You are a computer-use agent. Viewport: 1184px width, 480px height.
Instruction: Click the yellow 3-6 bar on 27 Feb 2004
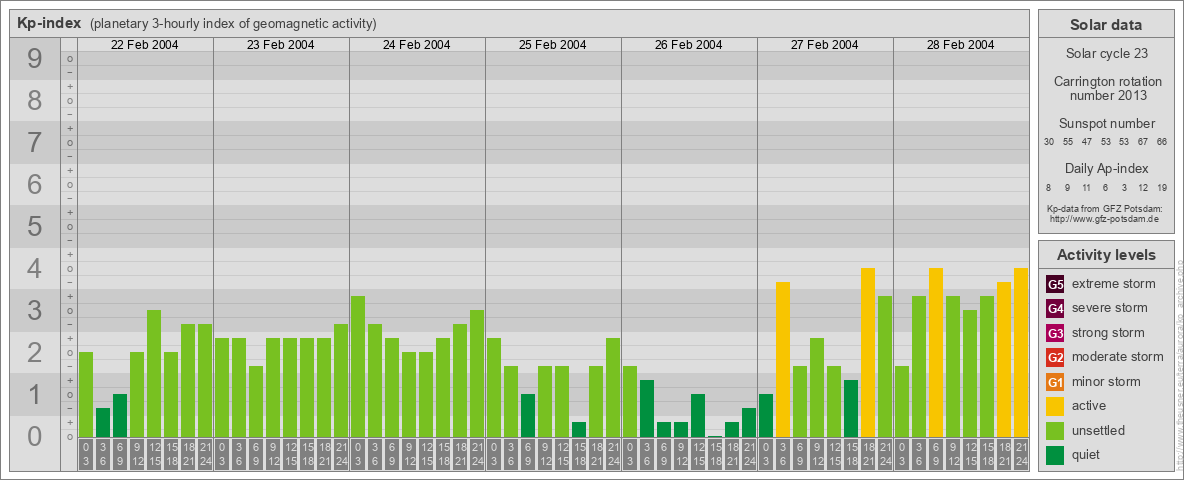click(783, 360)
